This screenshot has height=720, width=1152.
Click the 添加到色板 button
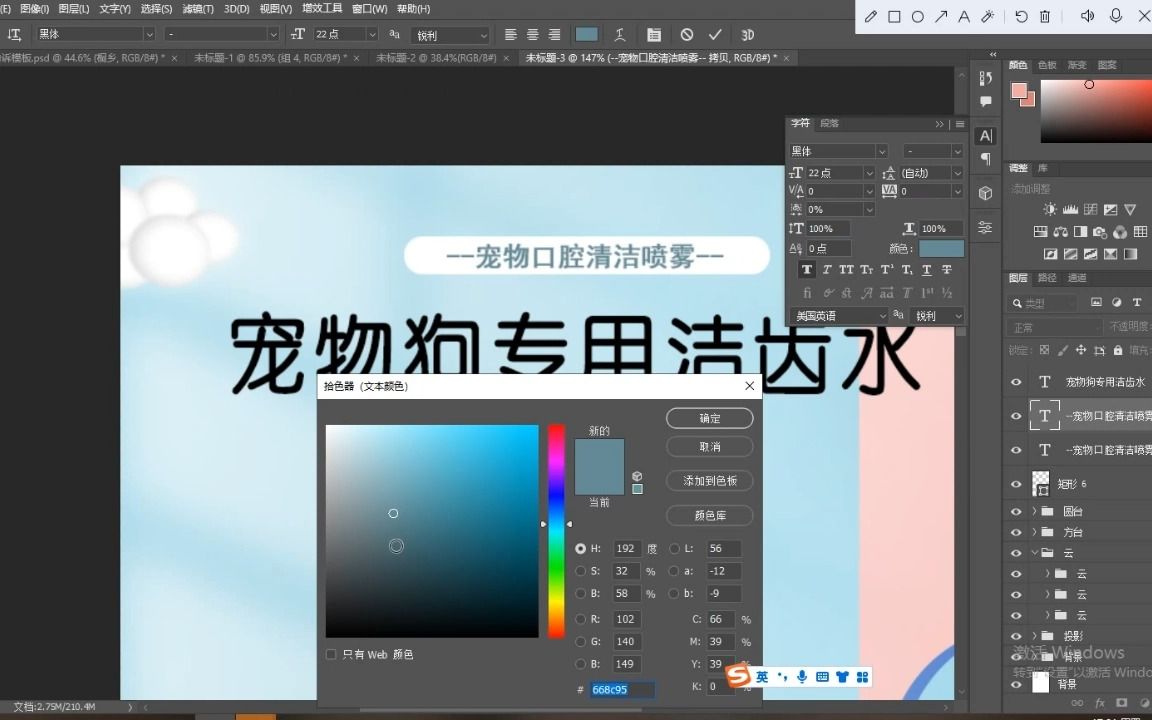pyautogui.click(x=709, y=480)
